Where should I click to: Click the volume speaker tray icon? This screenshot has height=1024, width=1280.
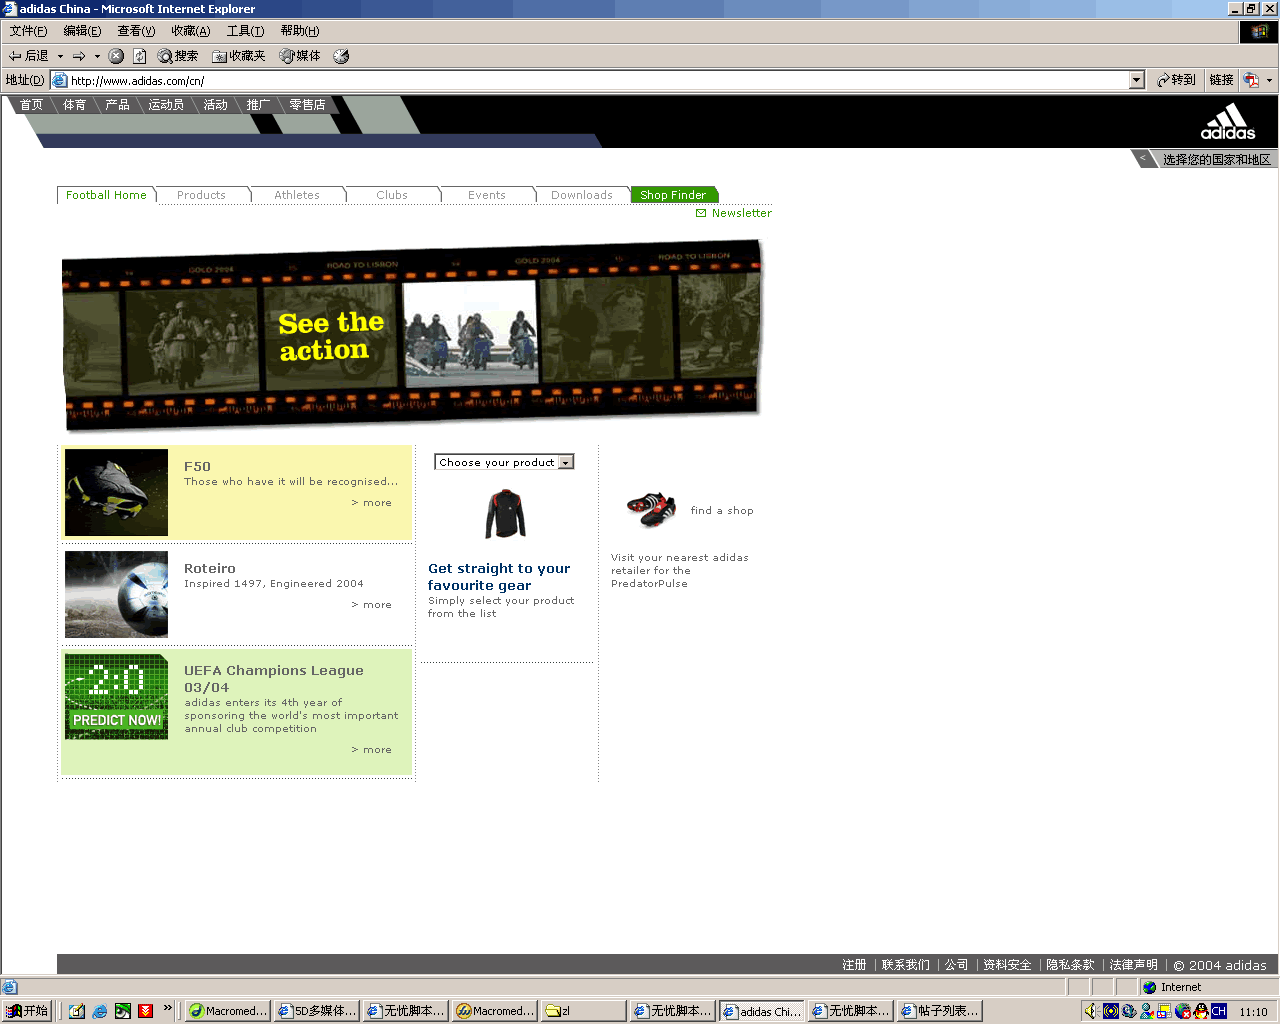coord(1091,1011)
